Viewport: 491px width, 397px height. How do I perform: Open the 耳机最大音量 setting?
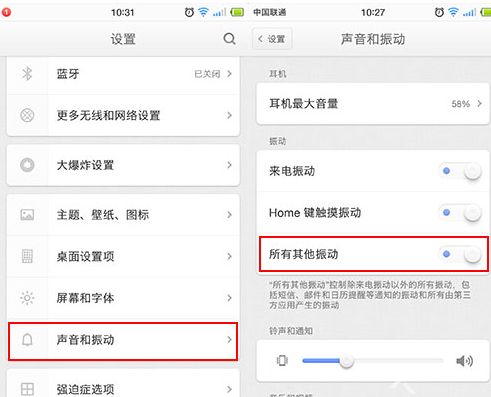click(x=373, y=104)
